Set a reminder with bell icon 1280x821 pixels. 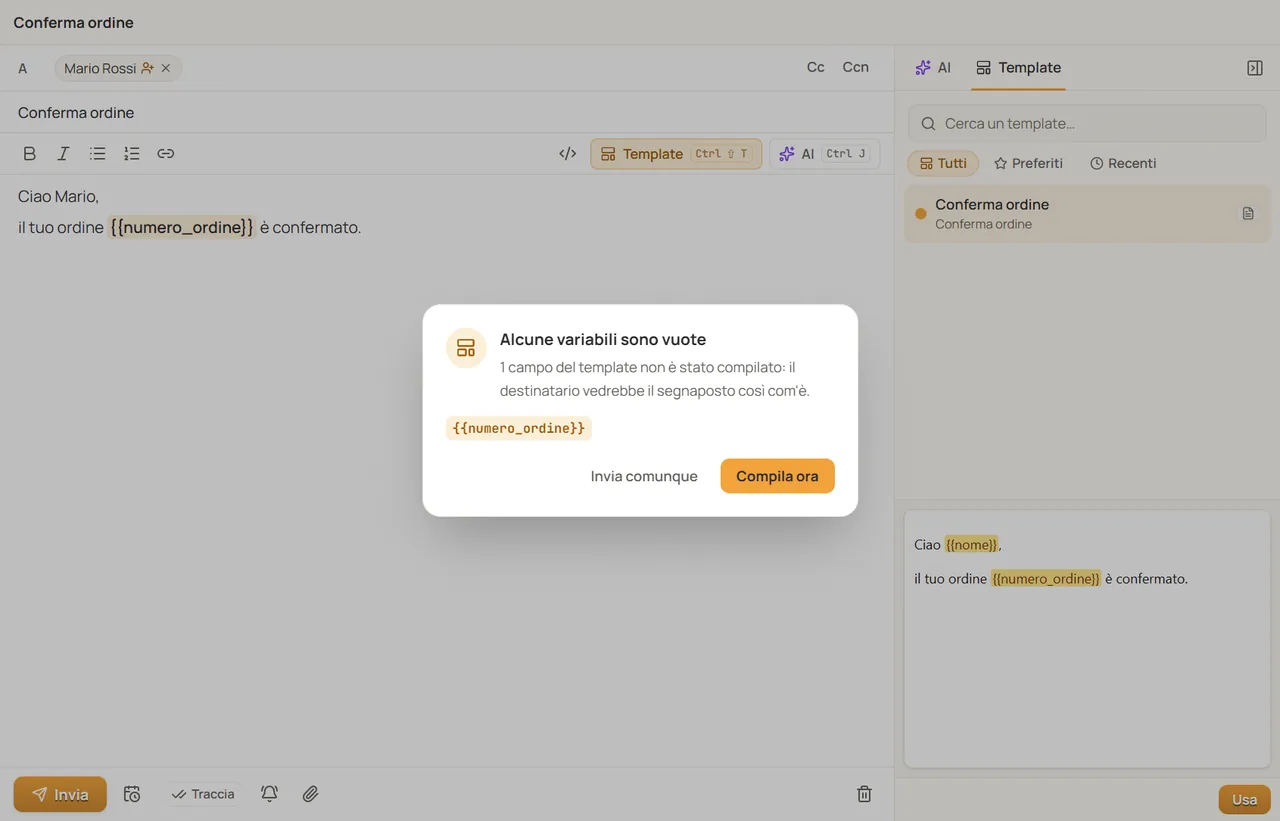[269, 794]
